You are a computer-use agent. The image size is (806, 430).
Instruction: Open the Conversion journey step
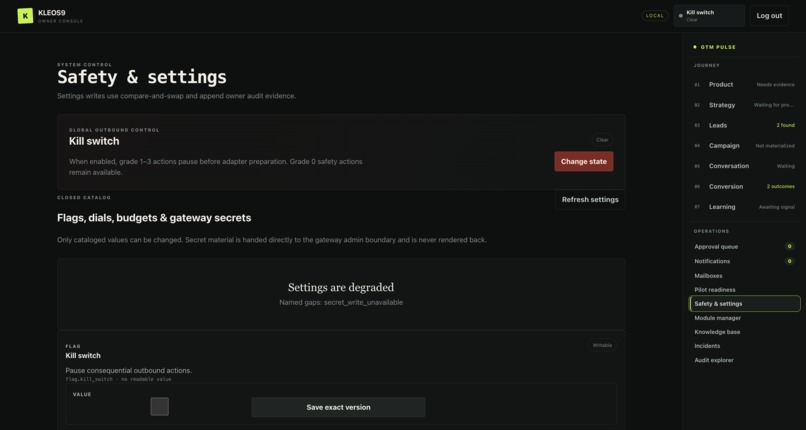[x=744, y=186]
